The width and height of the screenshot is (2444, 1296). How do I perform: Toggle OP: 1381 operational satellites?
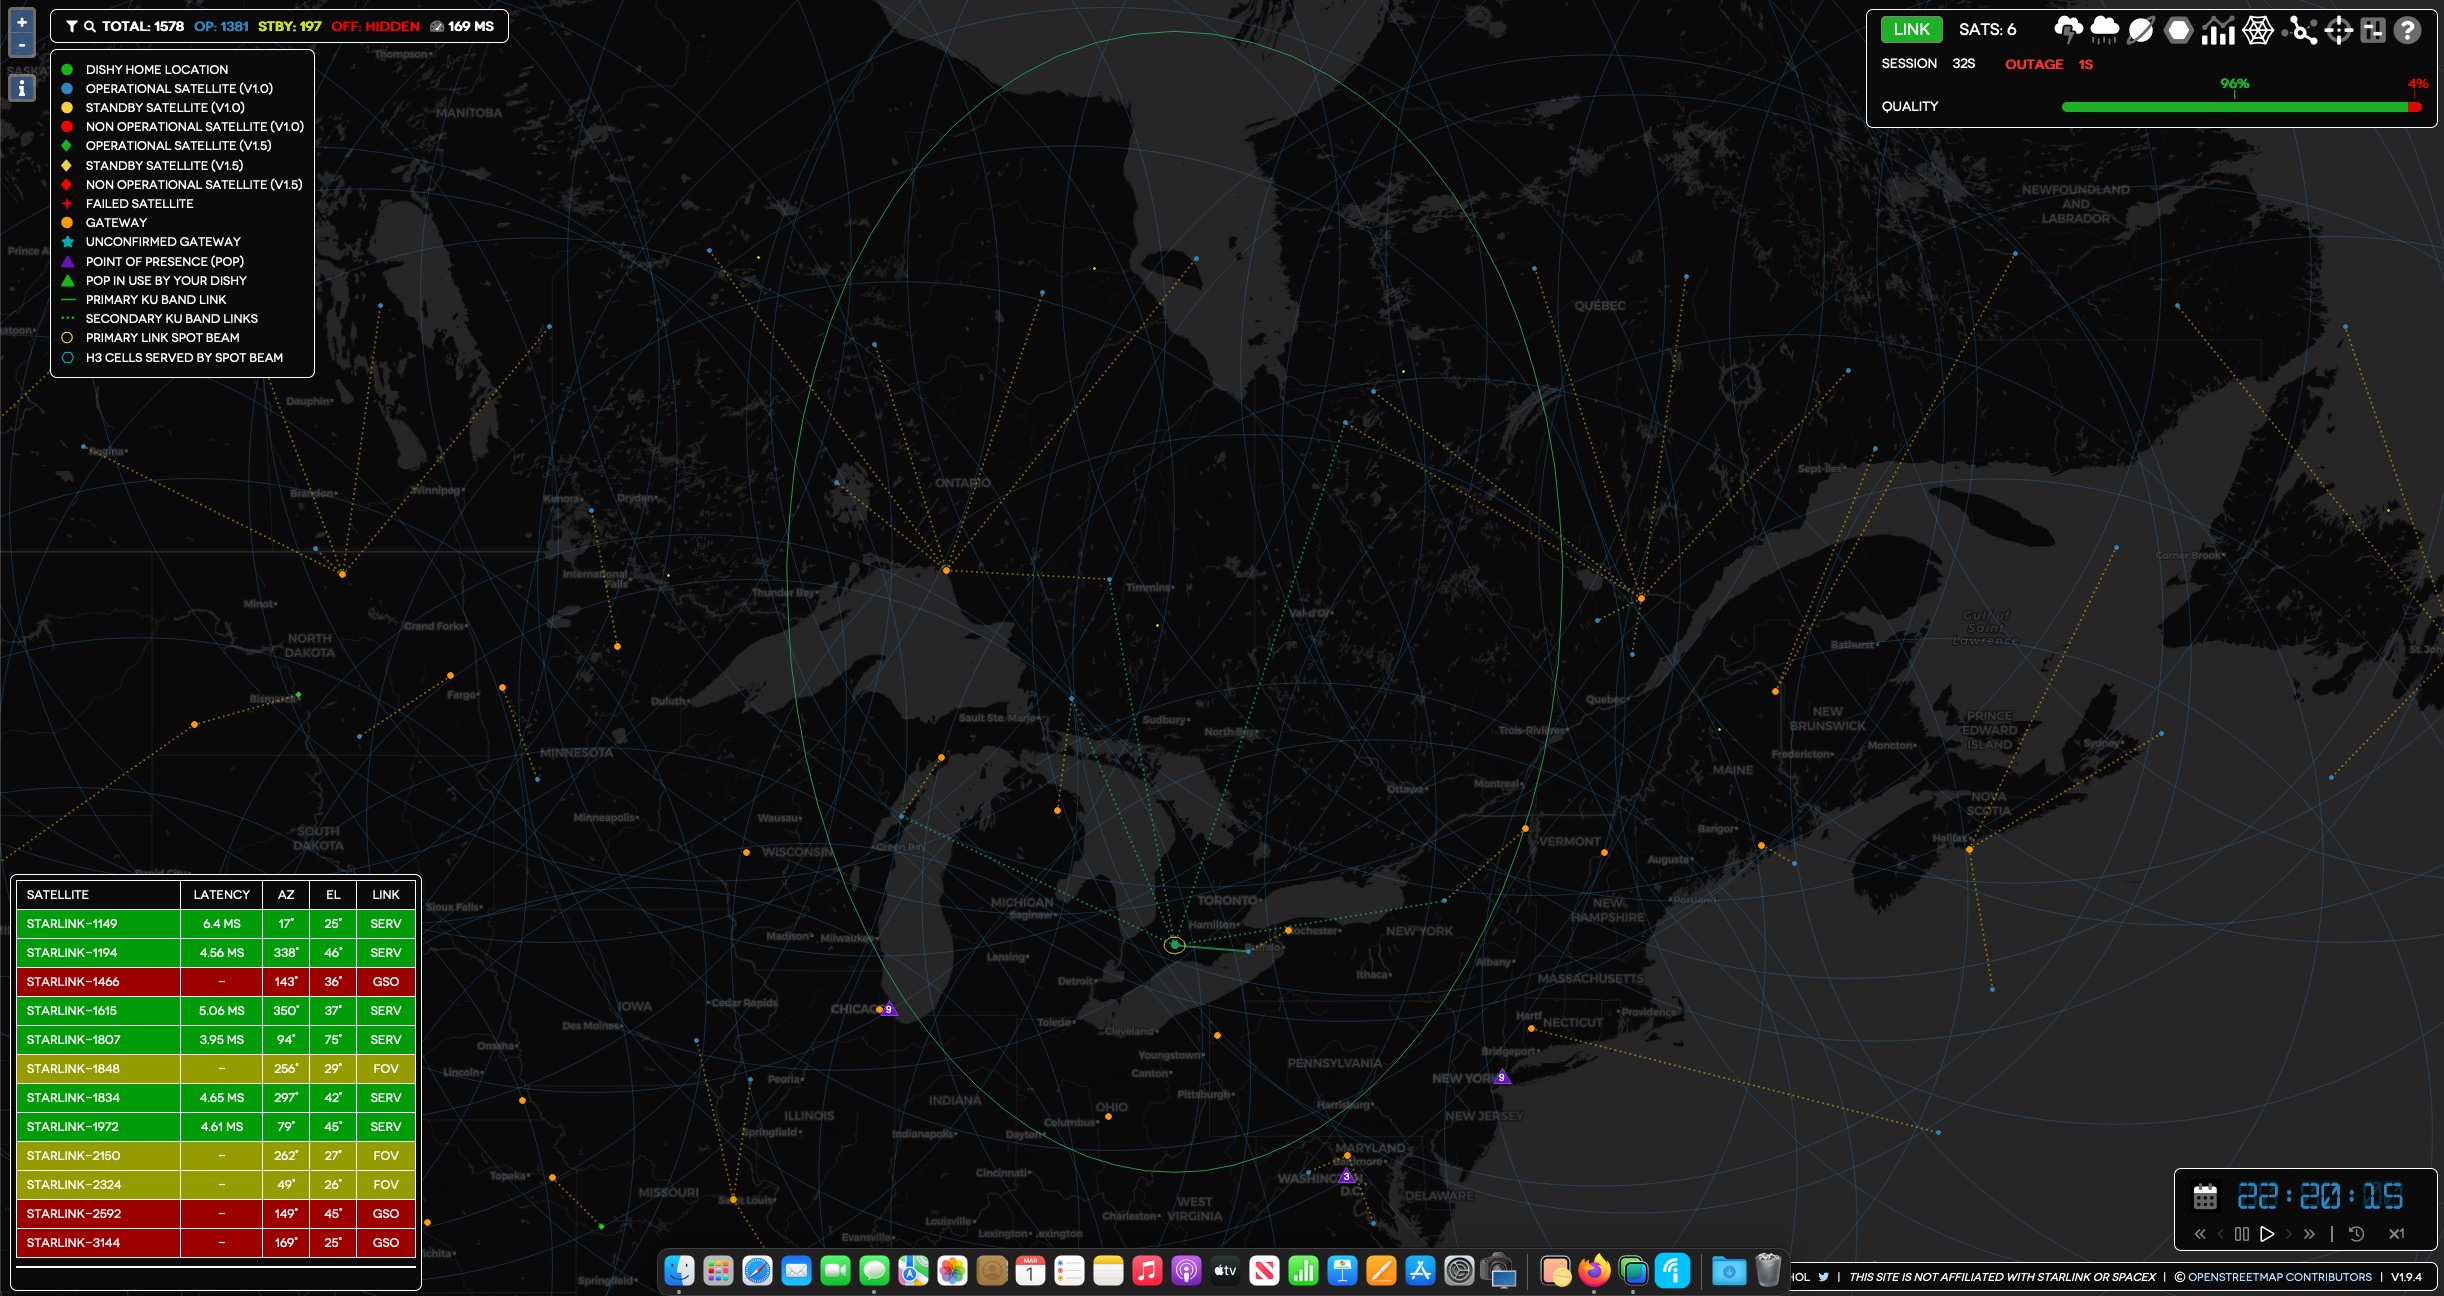[x=221, y=27]
